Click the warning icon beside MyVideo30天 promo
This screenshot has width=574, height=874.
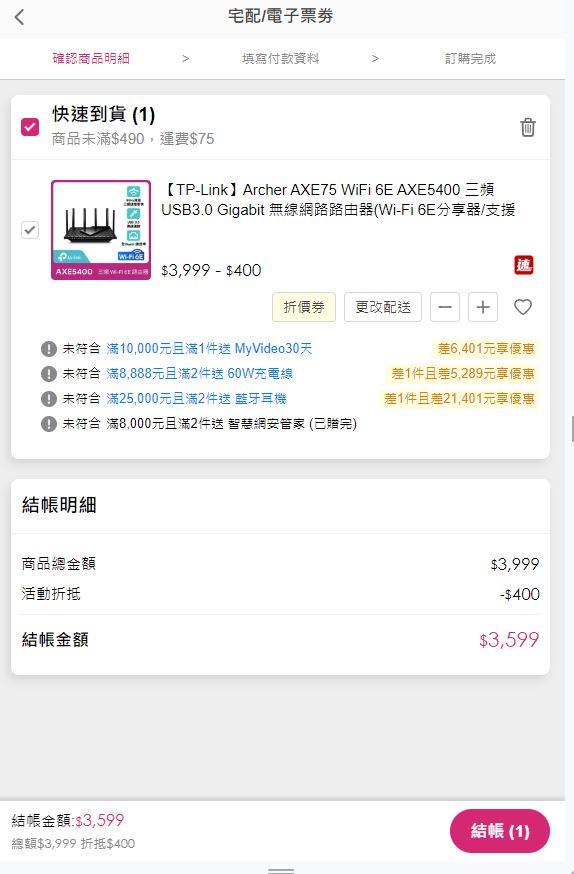(x=48, y=349)
